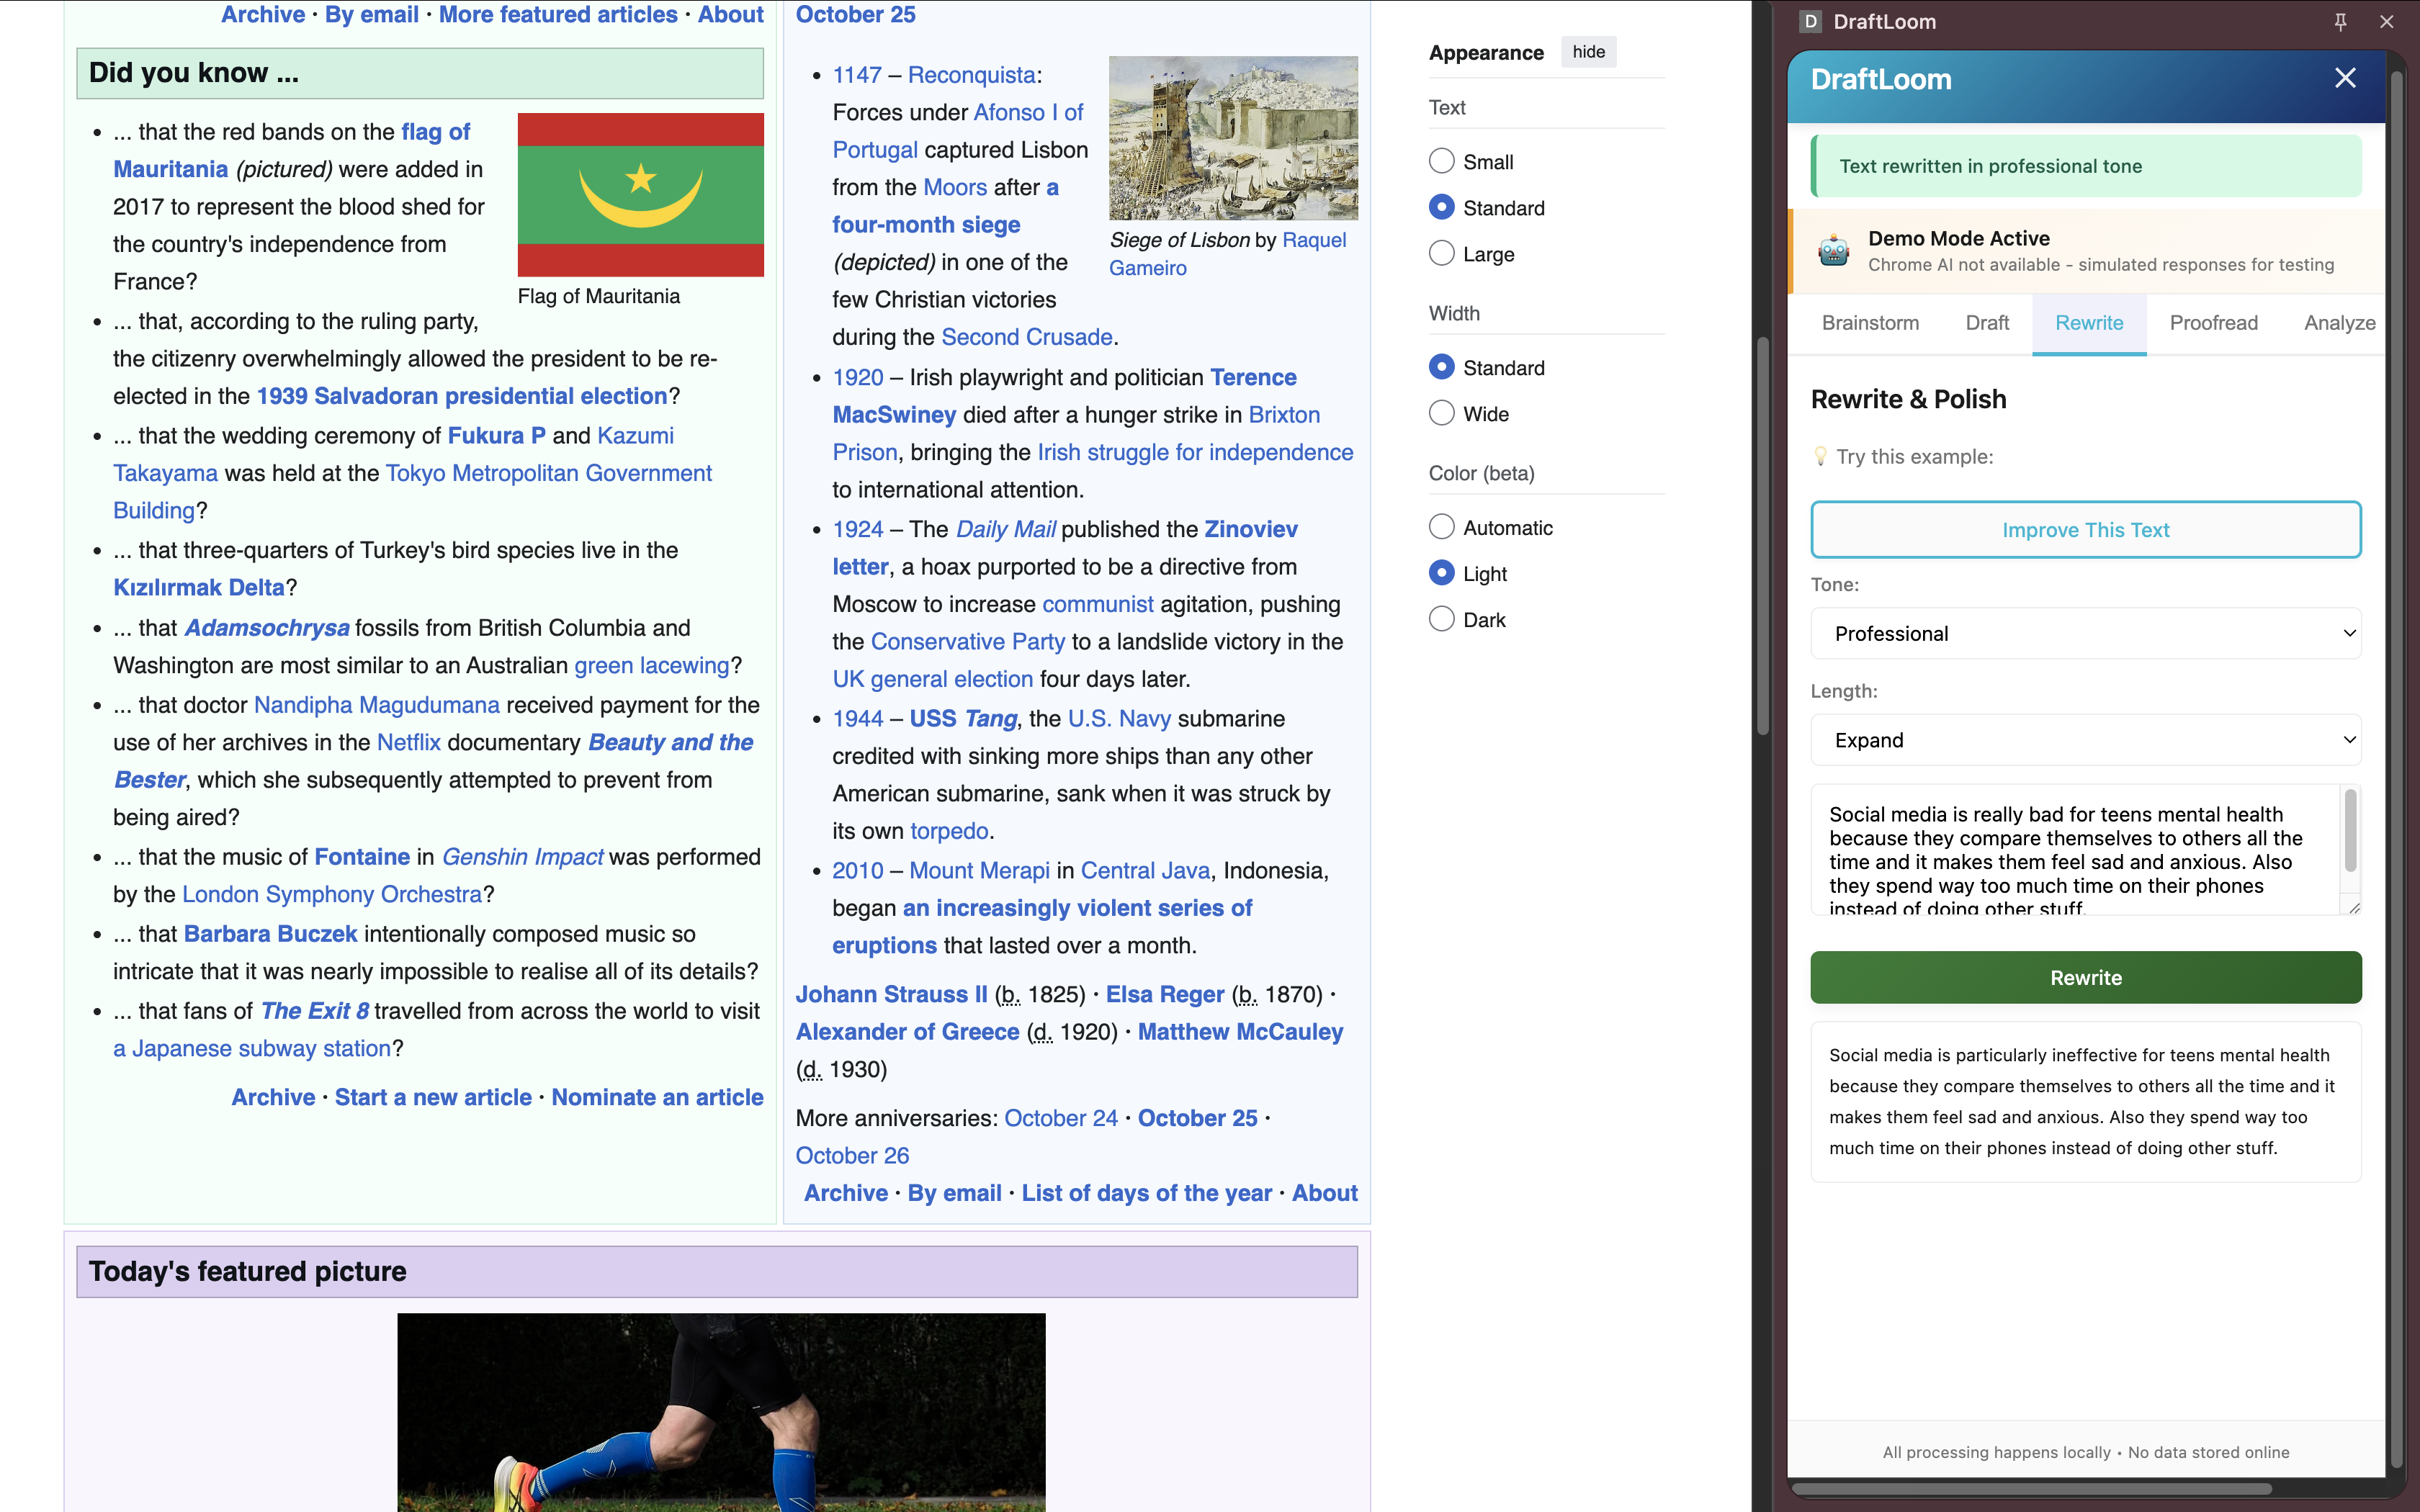Open the Brainstorm tab

coord(1870,323)
